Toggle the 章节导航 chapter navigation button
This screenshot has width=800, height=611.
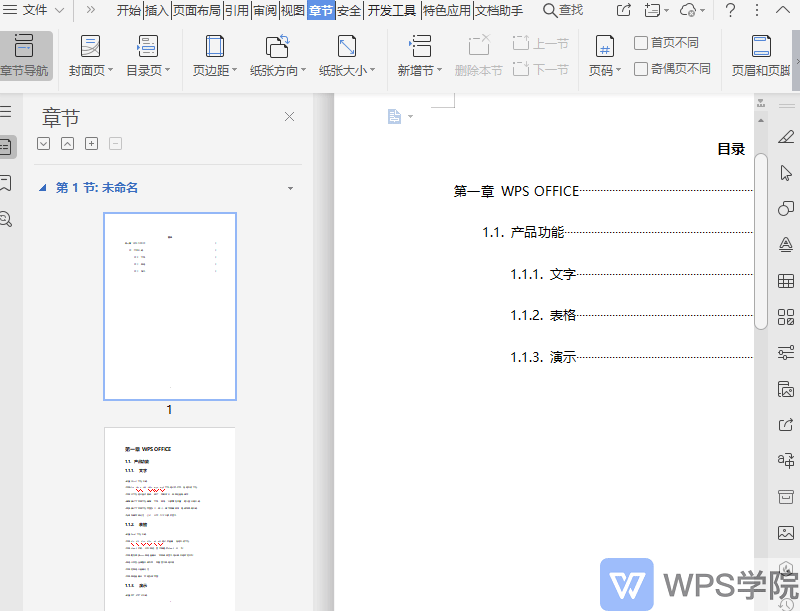coord(24,56)
